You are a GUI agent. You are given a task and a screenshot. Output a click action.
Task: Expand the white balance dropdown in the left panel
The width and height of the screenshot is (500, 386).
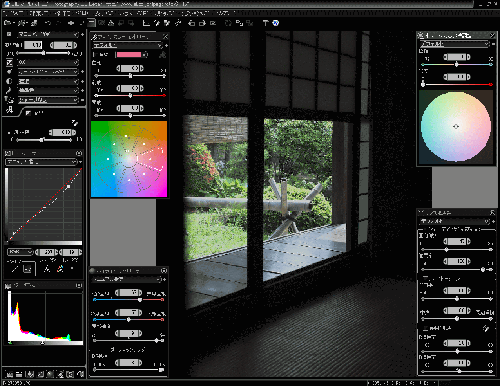[48, 72]
